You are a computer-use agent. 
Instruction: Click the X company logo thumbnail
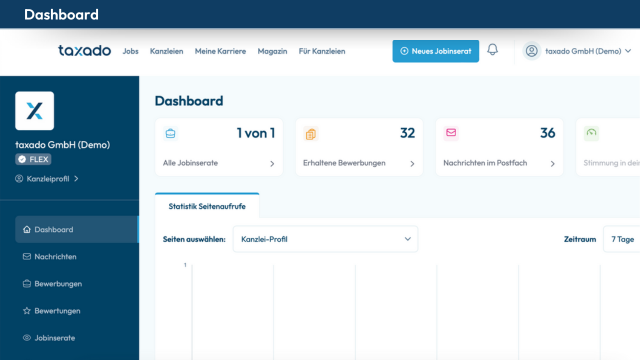coord(34,111)
